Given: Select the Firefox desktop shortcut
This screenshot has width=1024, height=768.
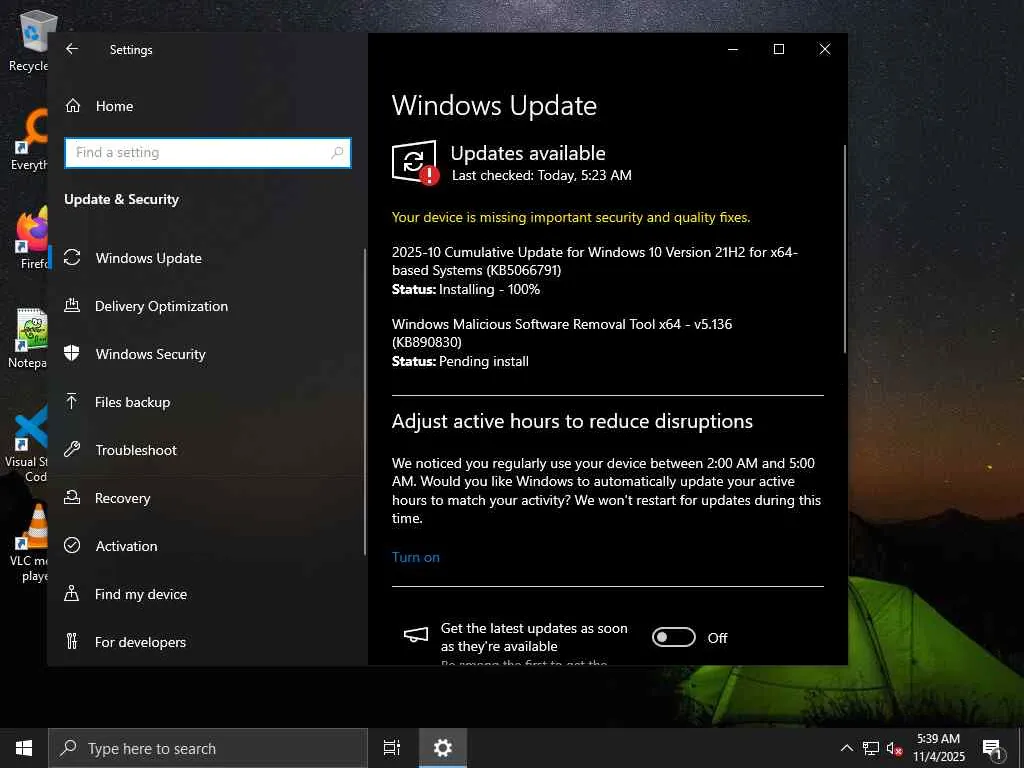Looking at the screenshot, I should [33, 238].
